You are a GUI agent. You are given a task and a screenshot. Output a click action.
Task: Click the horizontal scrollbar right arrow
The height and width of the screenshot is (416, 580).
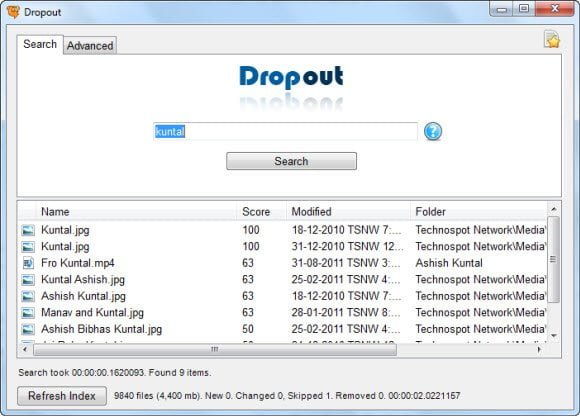pyautogui.click(x=539, y=349)
